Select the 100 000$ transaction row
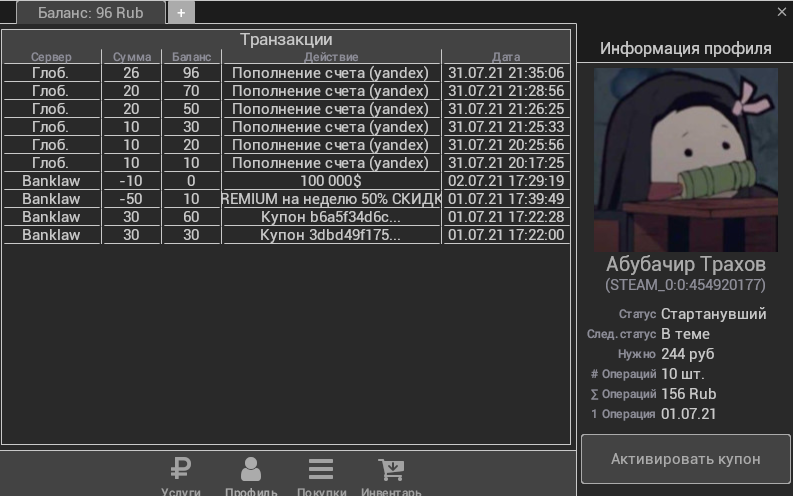793x496 pixels. [x=331, y=181]
